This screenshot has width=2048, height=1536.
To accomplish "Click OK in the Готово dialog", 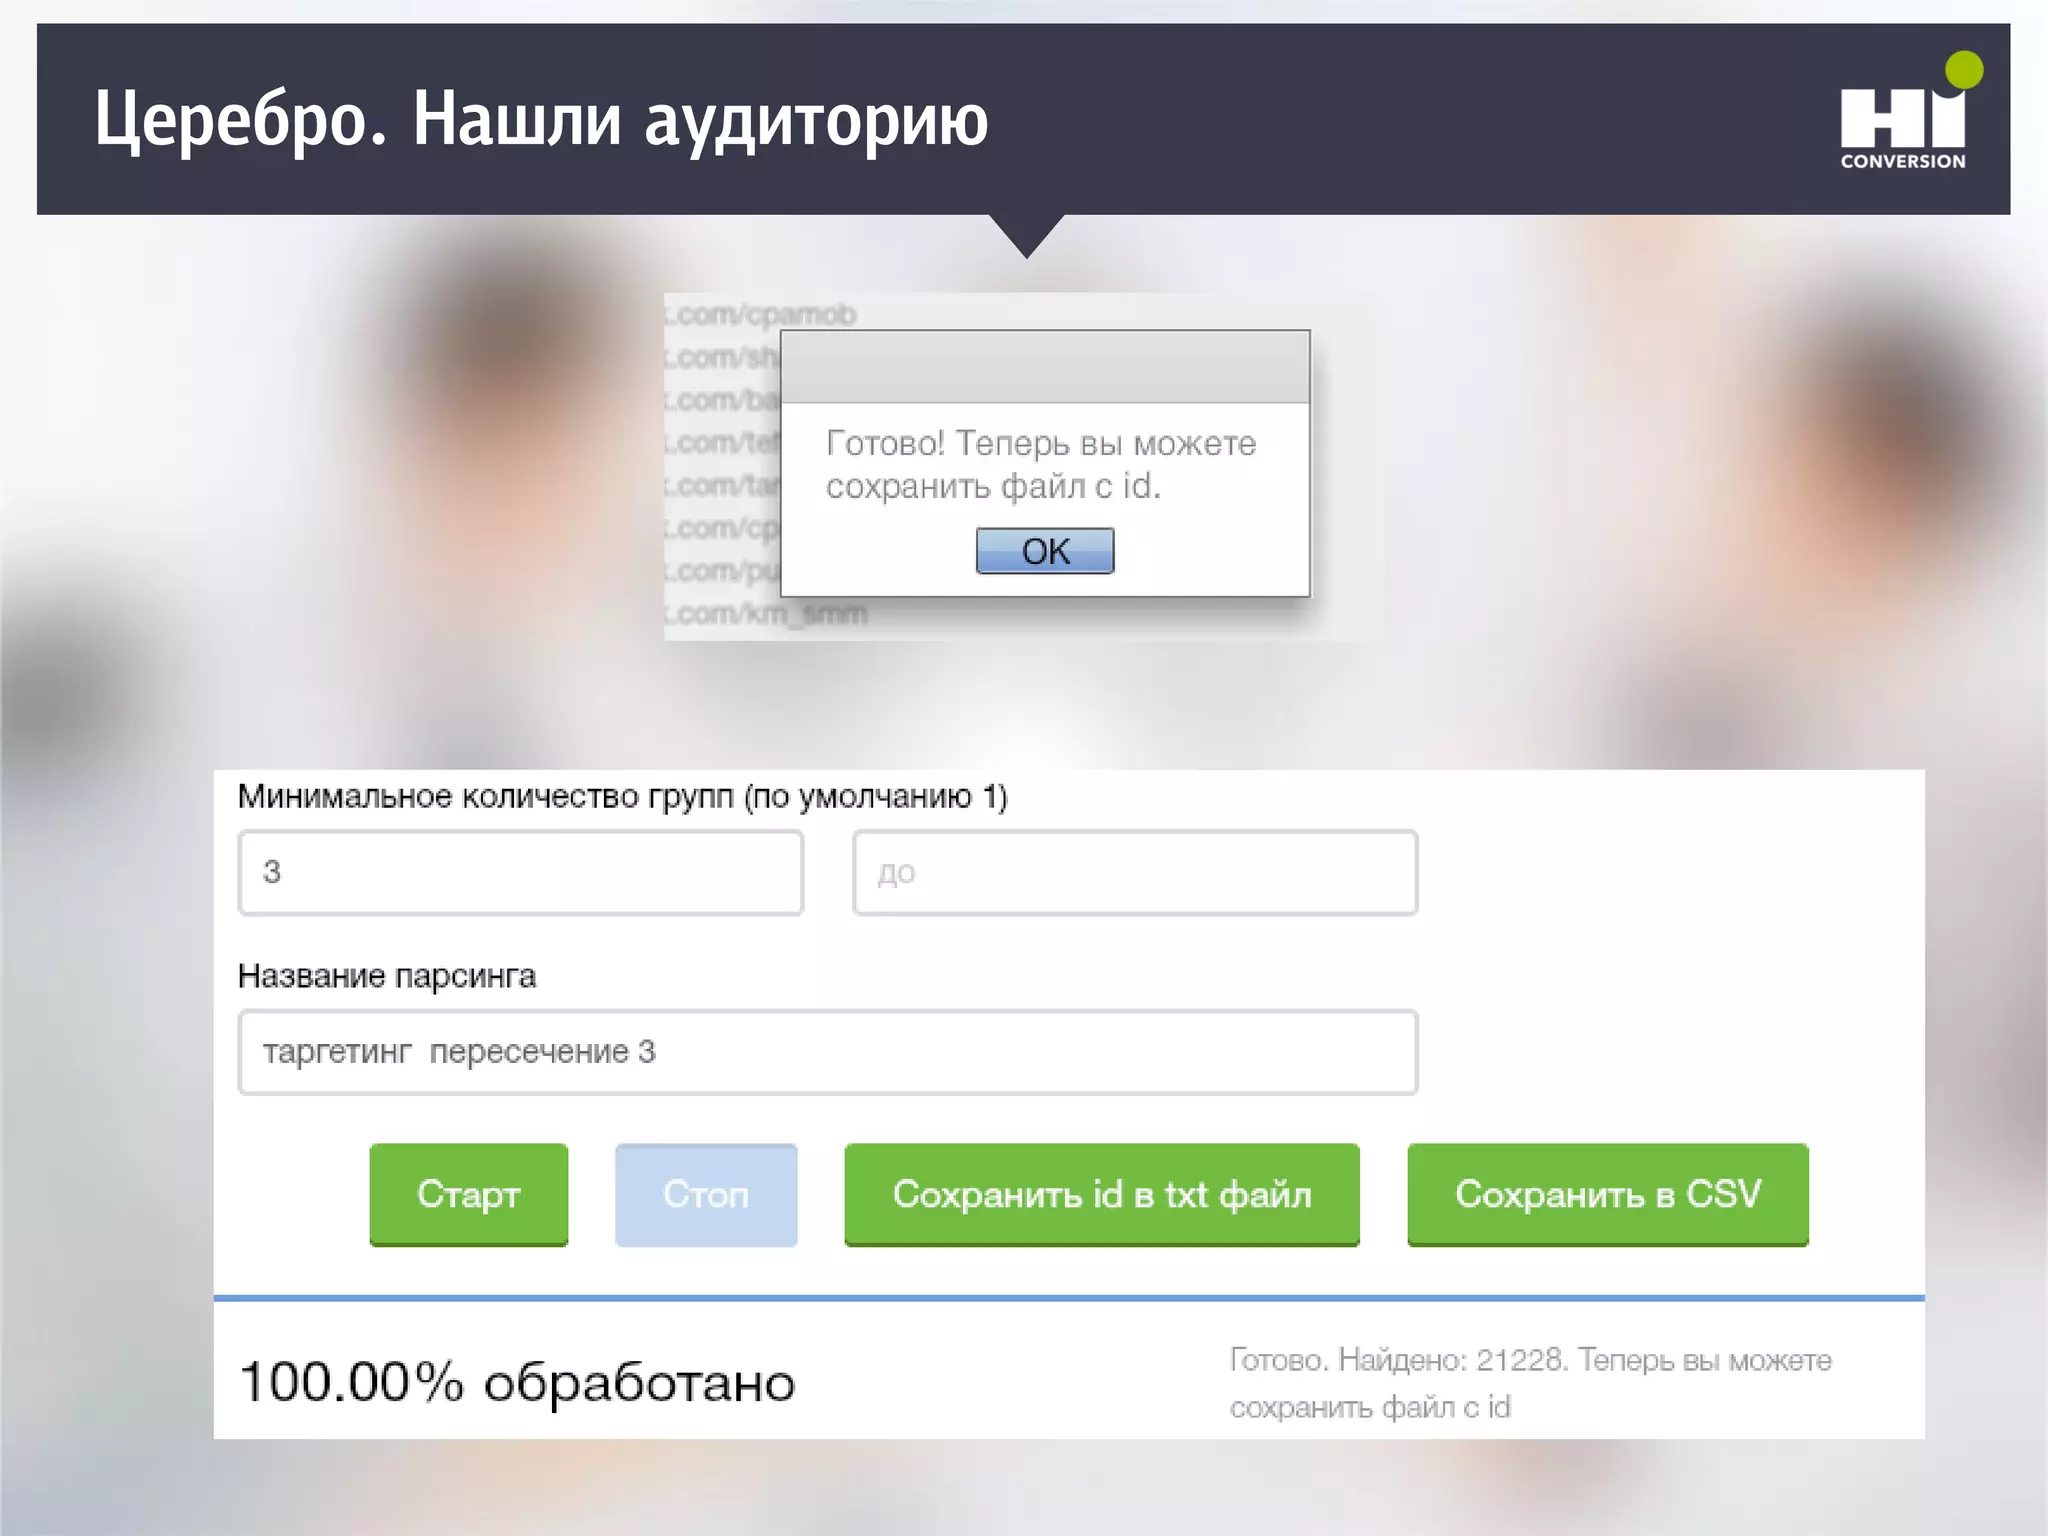I will (x=1045, y=551).
